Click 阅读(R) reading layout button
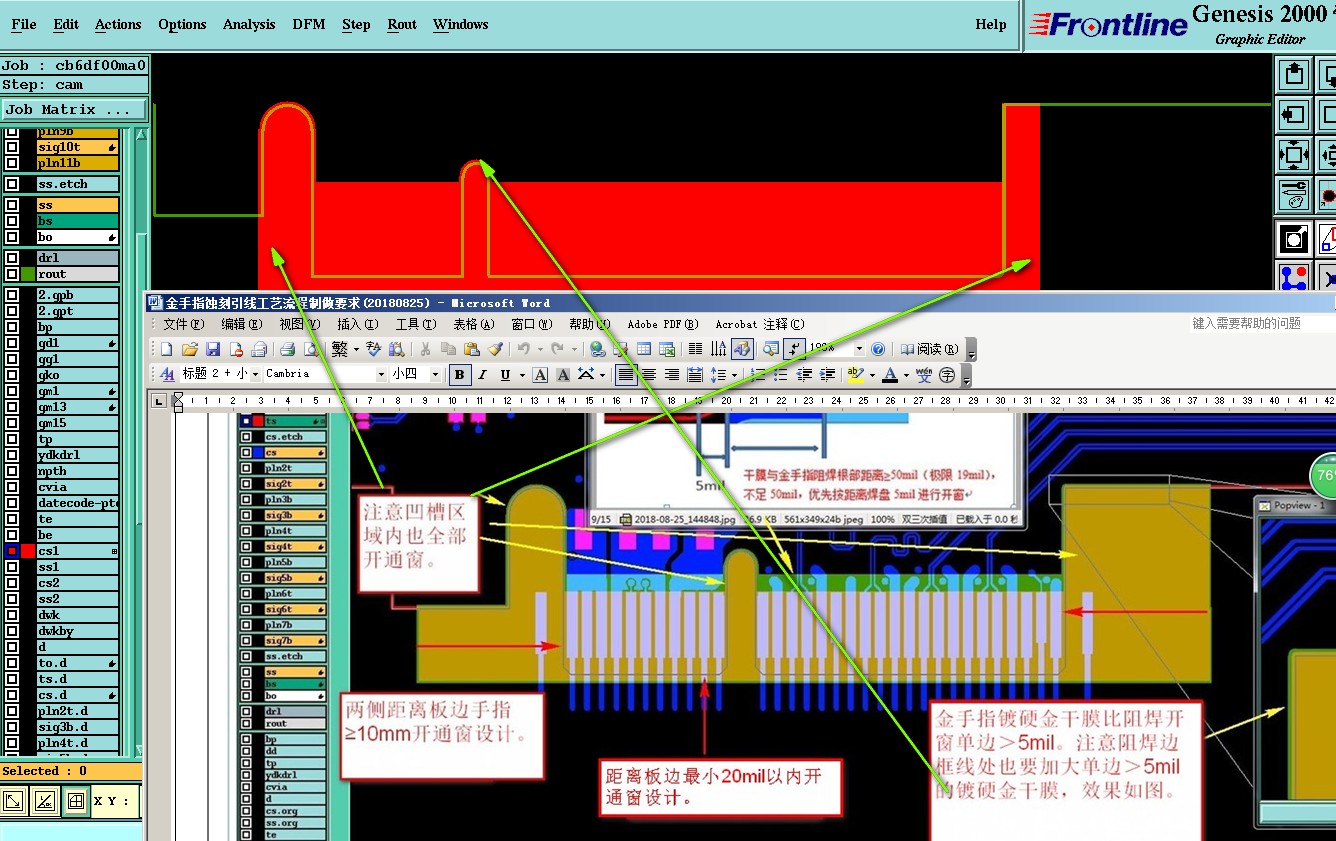This screenshot has width=1336, height=841. click(930, 349)
